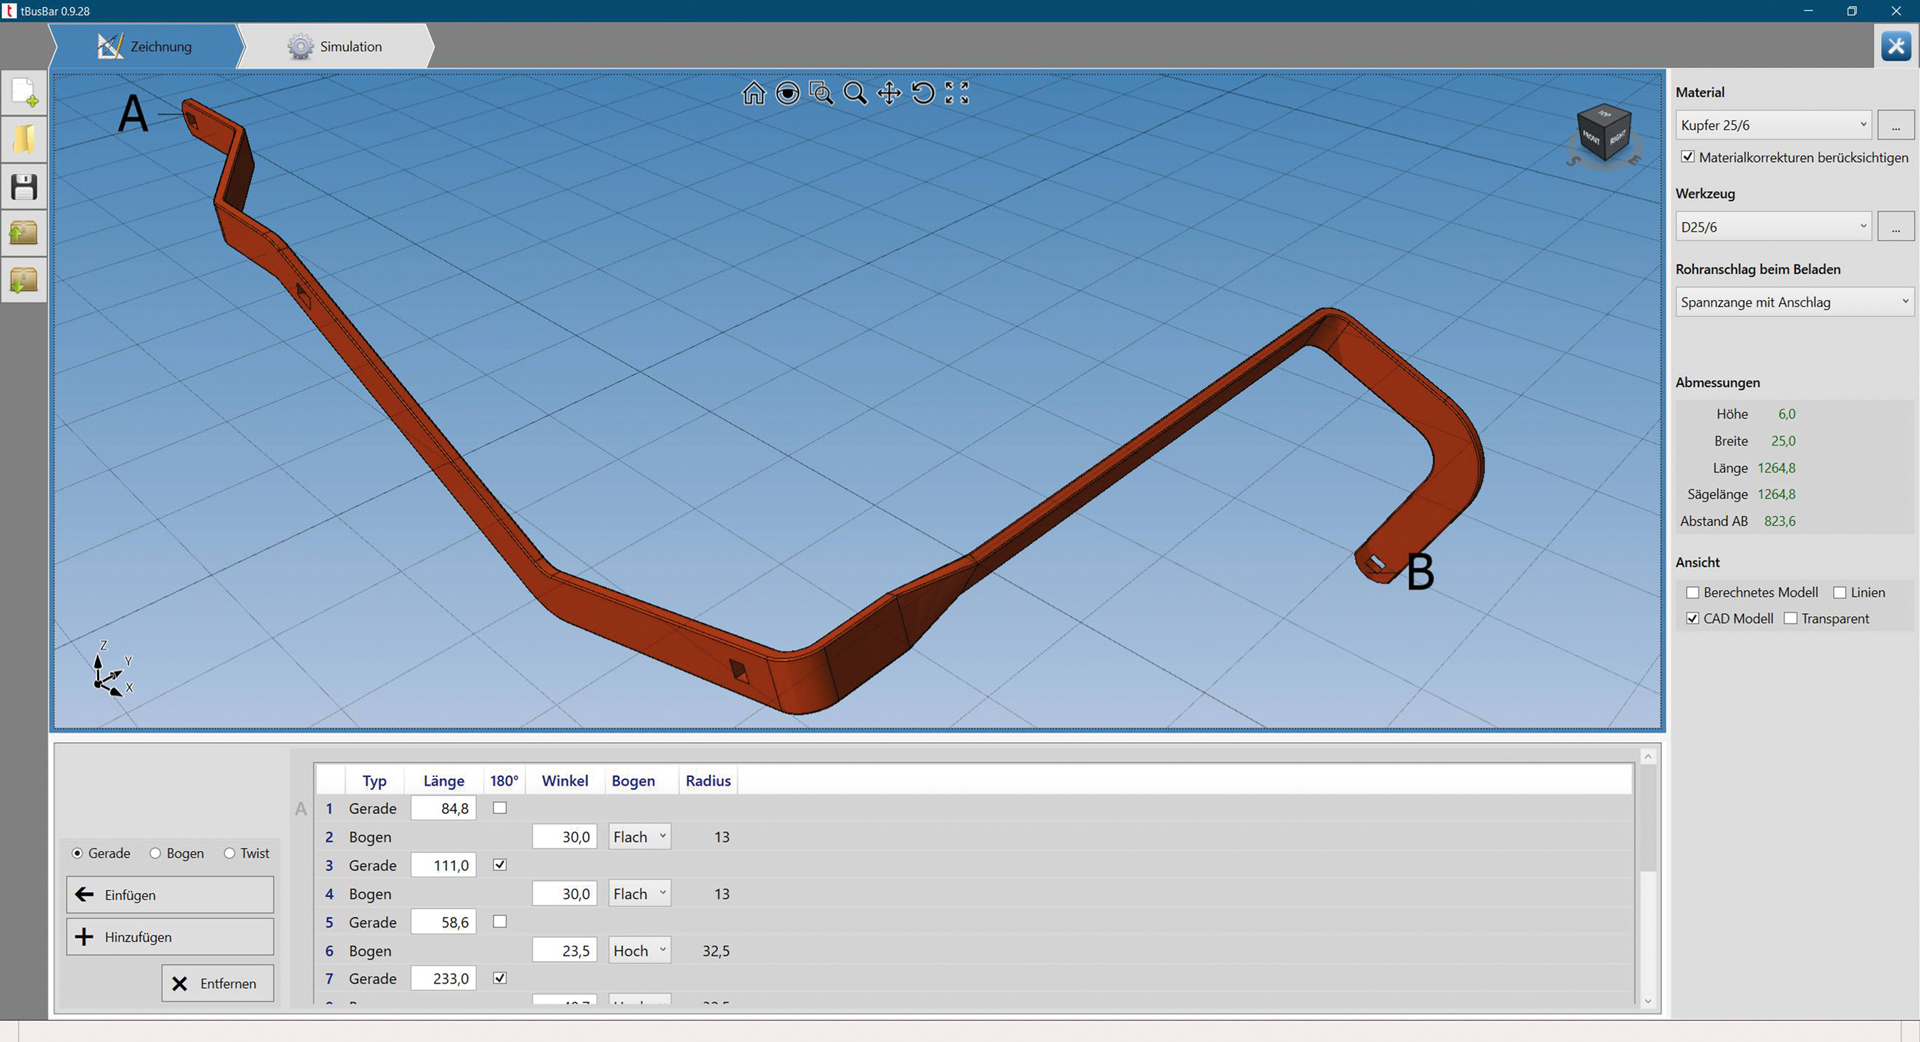The height and width of the screenshot is (1042, 1920).
Task: Activate the Pan view tool
Action: [888, 93]
